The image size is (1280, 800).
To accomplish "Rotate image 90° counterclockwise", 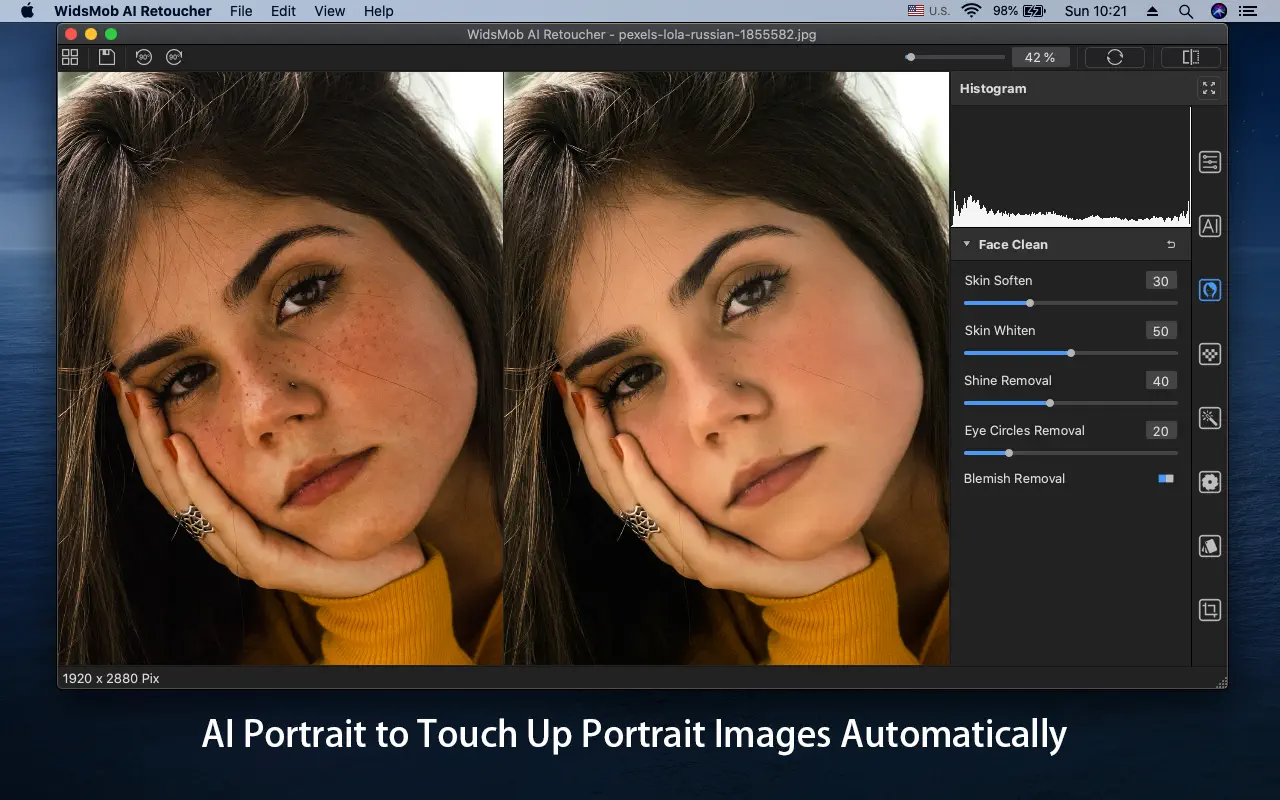I will click(x=144, y=57).
